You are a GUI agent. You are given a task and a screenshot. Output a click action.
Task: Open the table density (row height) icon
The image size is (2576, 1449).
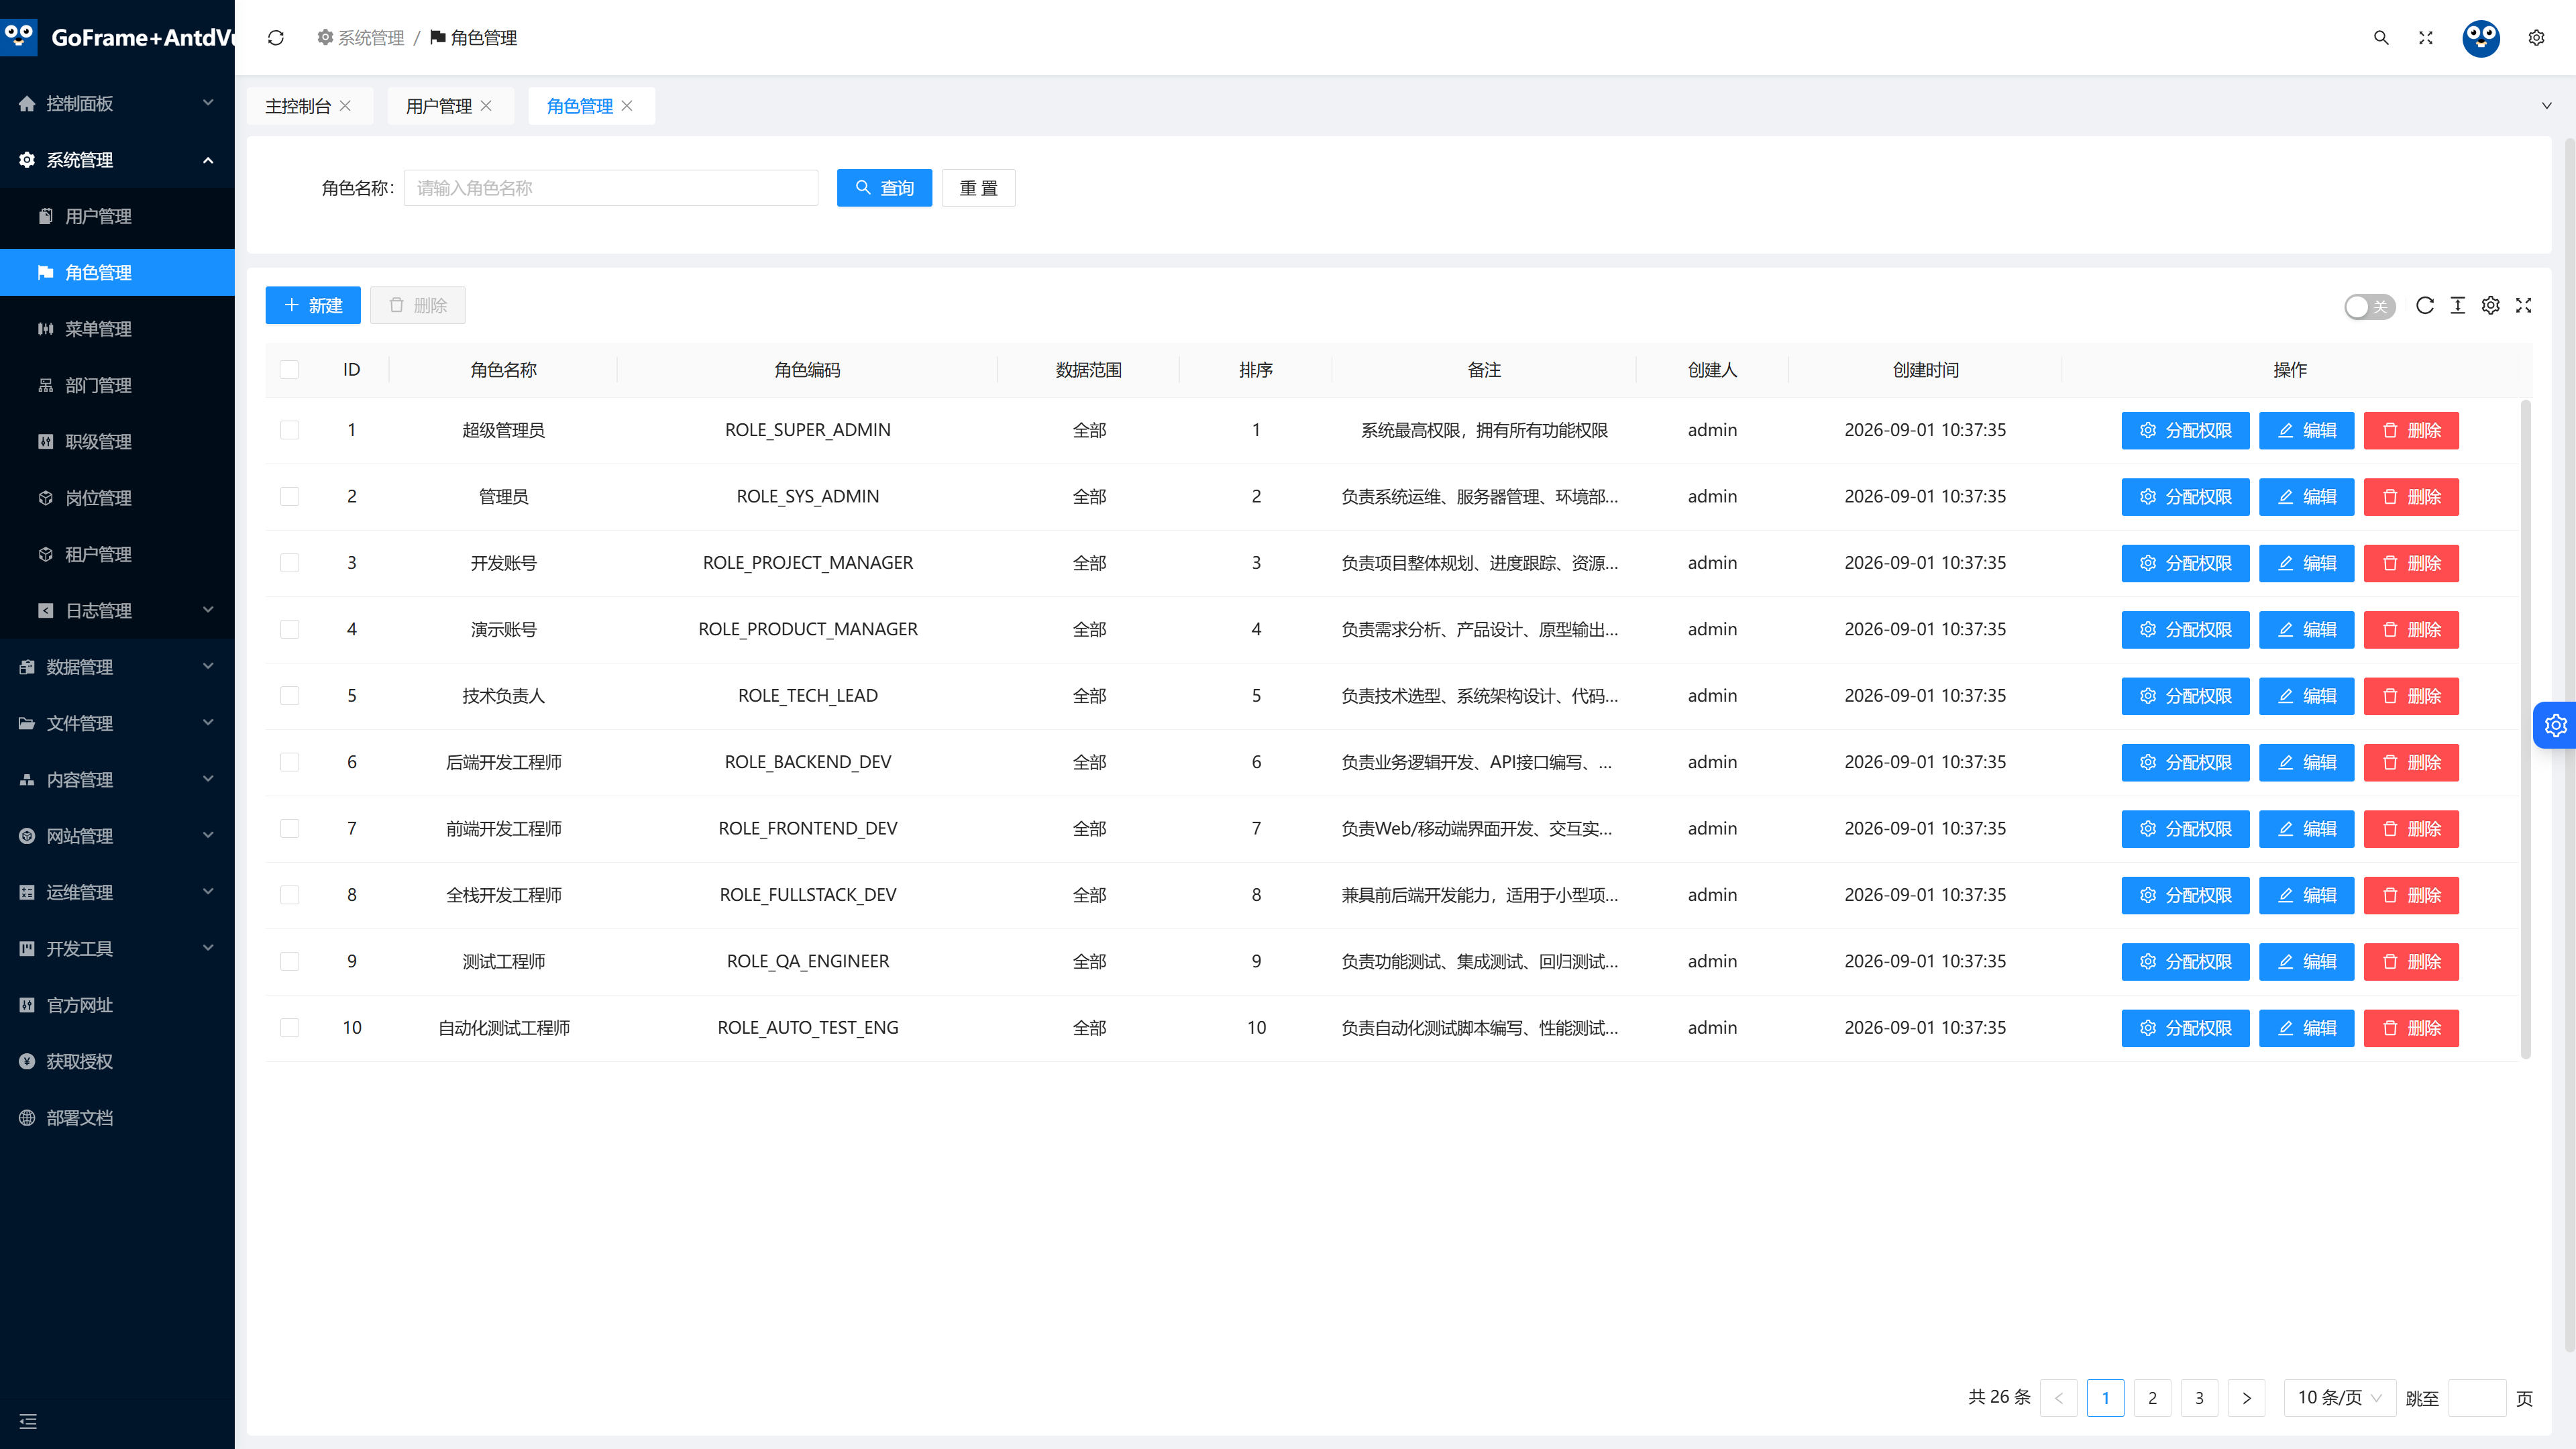(x=2458, y=306)
